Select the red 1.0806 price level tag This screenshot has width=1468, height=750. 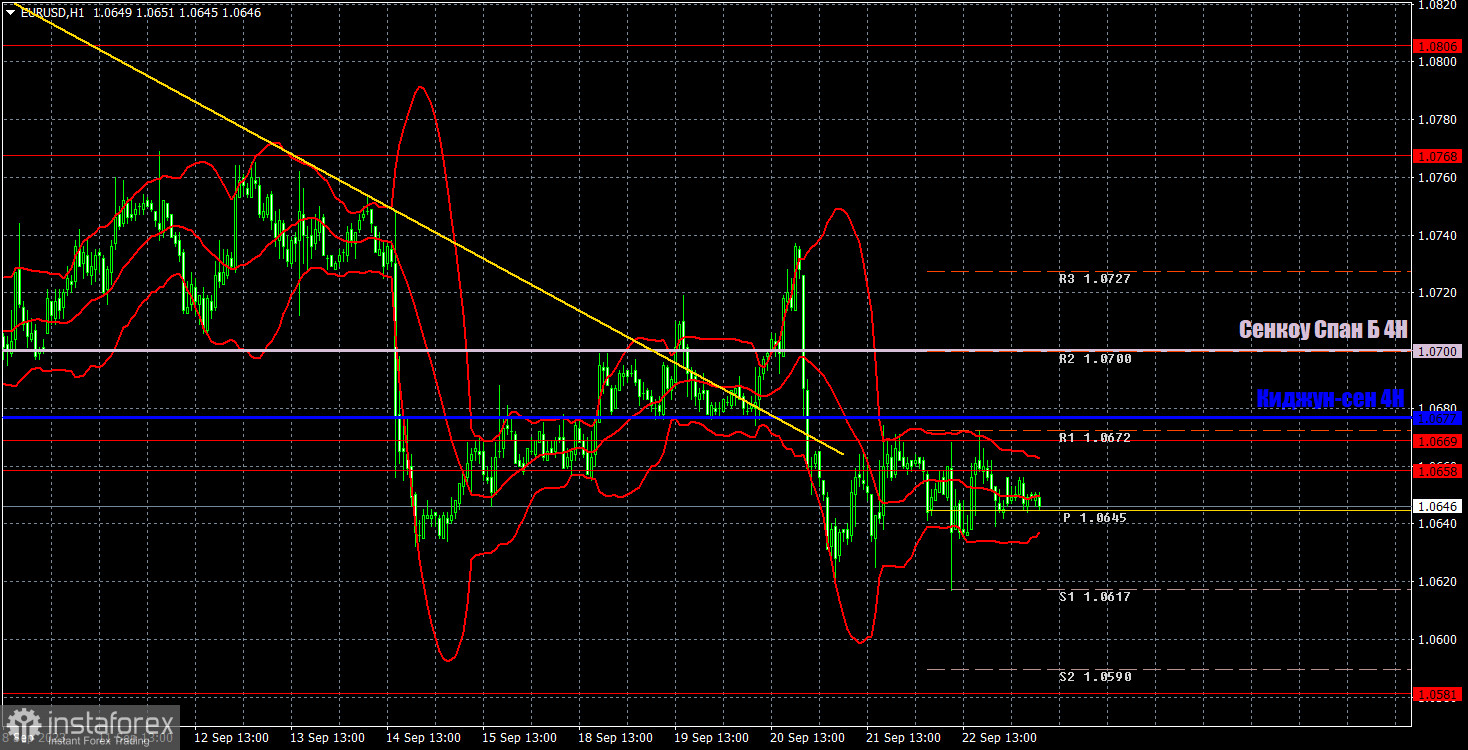click(x=1438, y=46)
